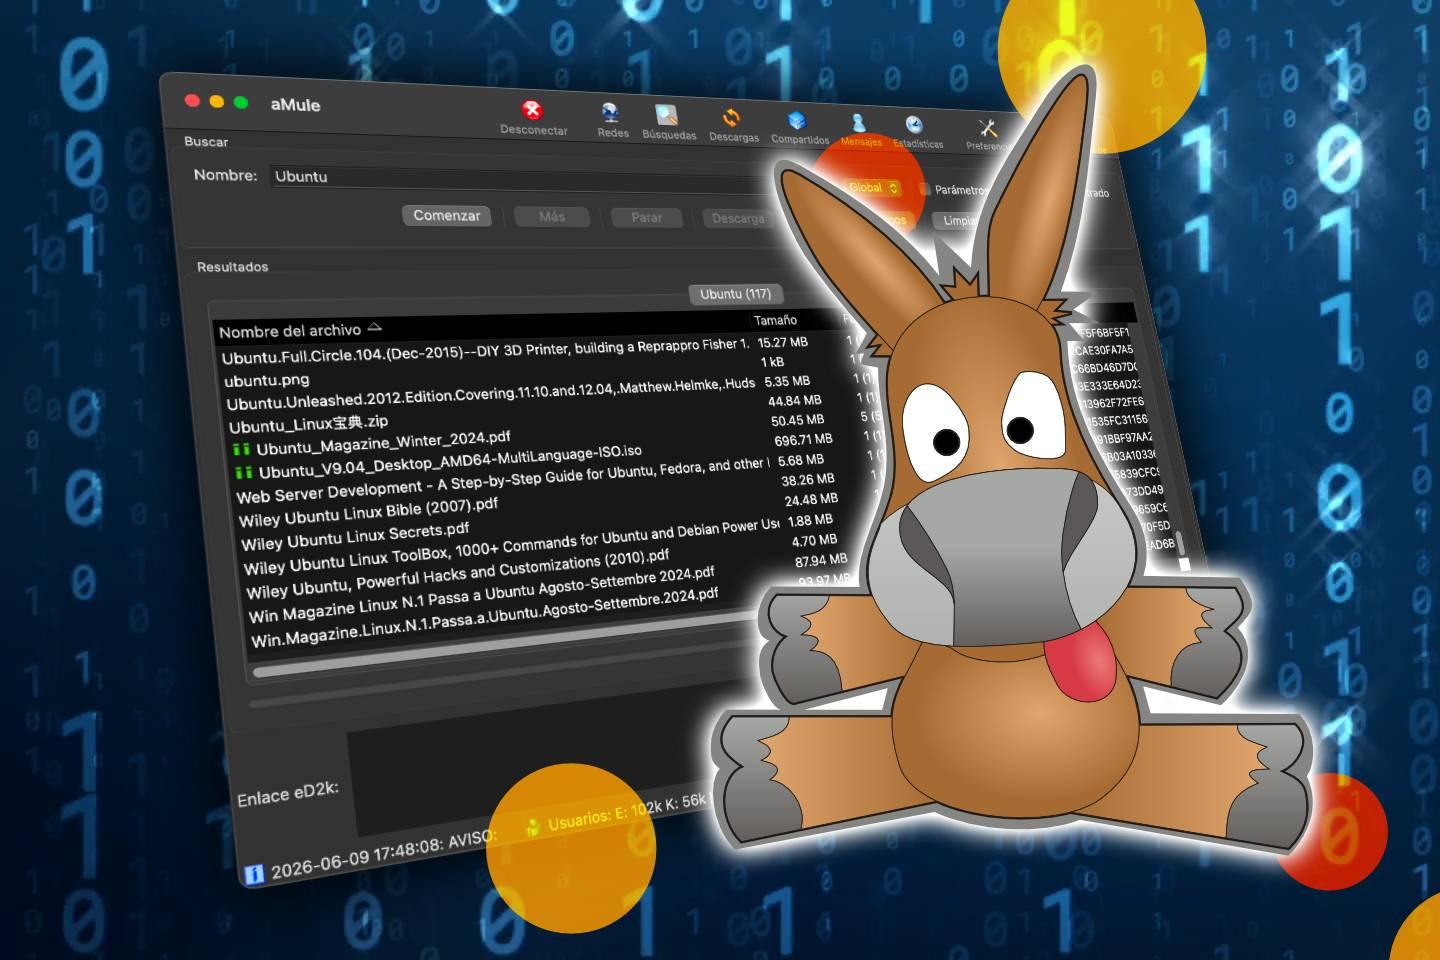Select Ubuntu_V9.04_Desktop_AMD64-MultiLanguage-ISO.iso file name
1440x960 pixels.
pyautogui.click(x=450, y=462)
